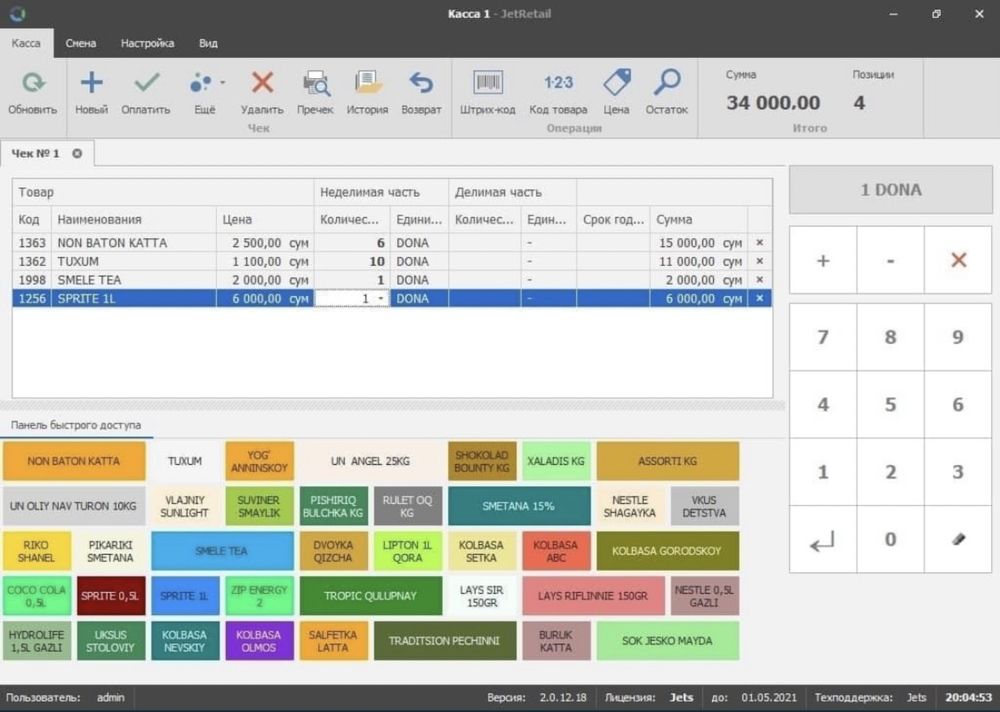Add ASSORTI KG quick item

click(x=668, y=461)
